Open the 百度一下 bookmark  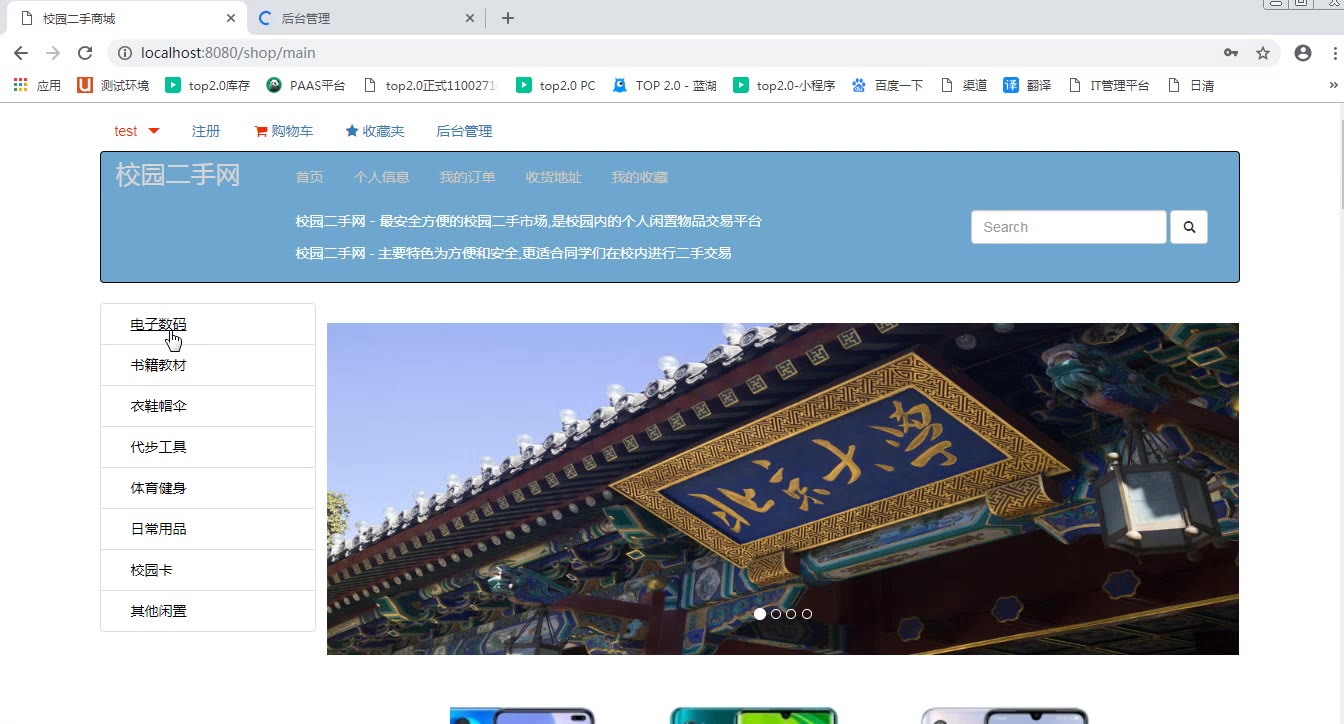(887, 85)
